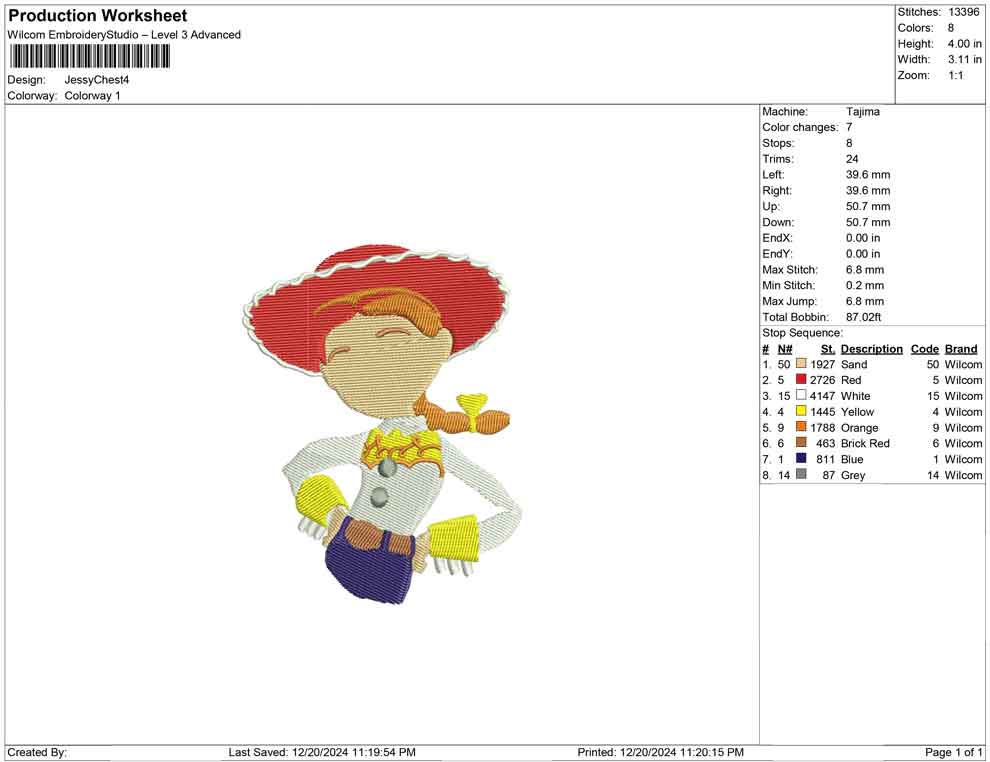Click the Max Stitch value '6.8 mm'
Screen dimensions: 990x762
[865, 270]
